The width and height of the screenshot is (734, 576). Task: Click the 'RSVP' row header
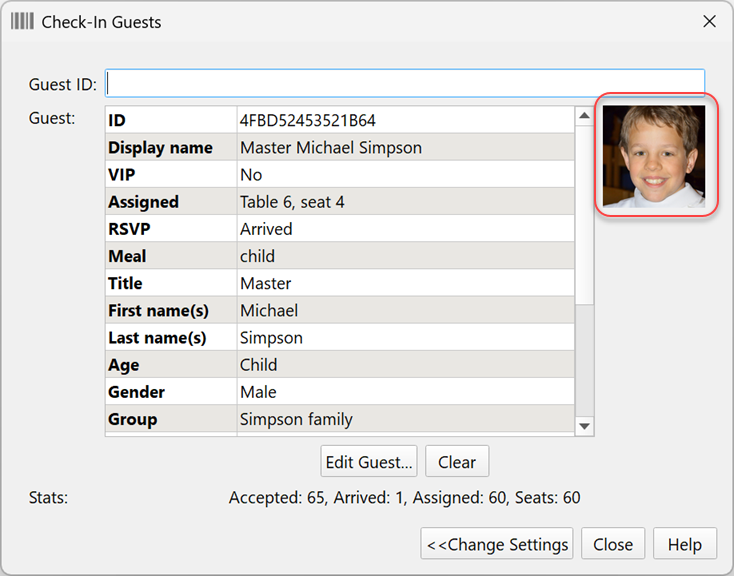pos(171,229)
